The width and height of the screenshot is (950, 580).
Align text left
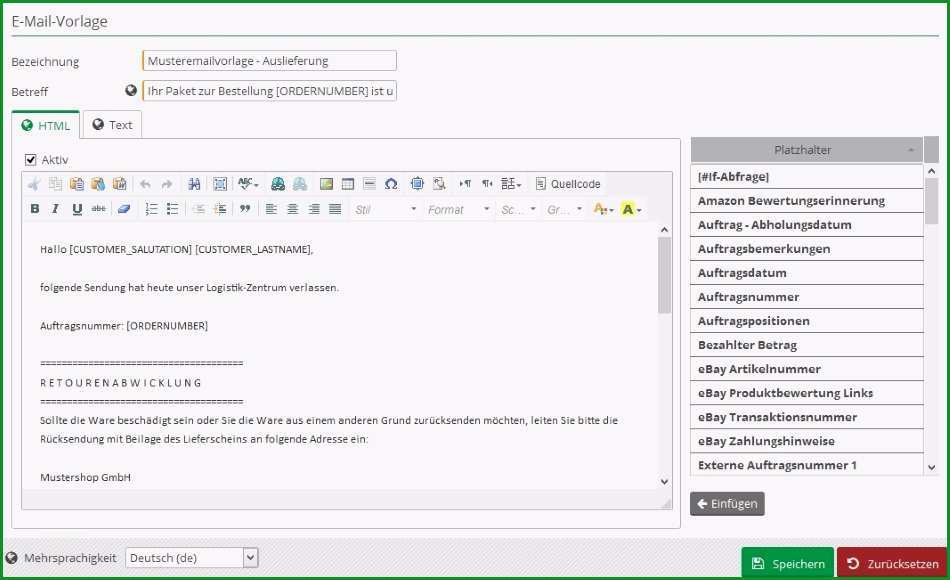pos(271,209)
